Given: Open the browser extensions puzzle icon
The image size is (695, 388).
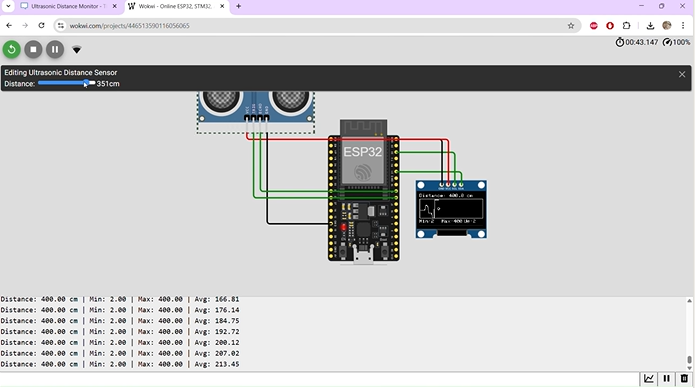Looking at the screenshot, I should pos(626,26).
